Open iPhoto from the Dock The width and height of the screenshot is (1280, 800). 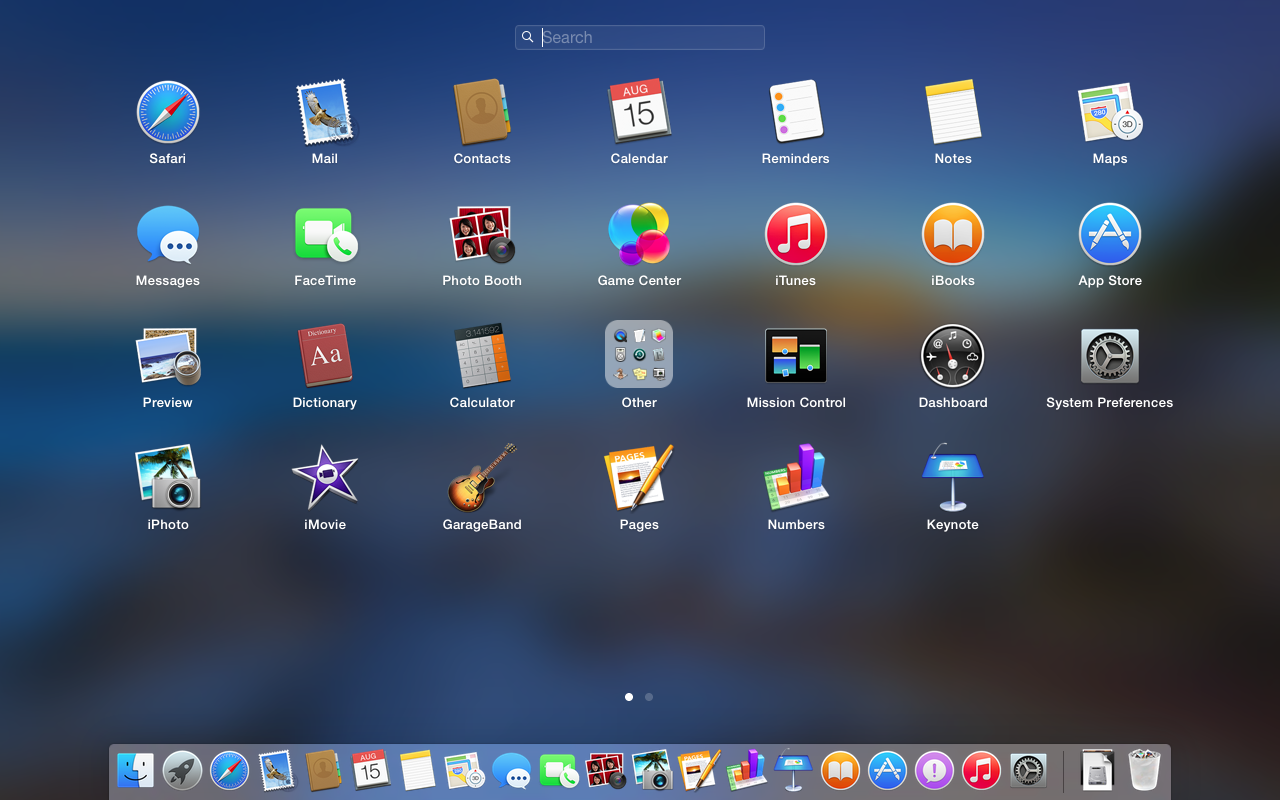[653, 771]
